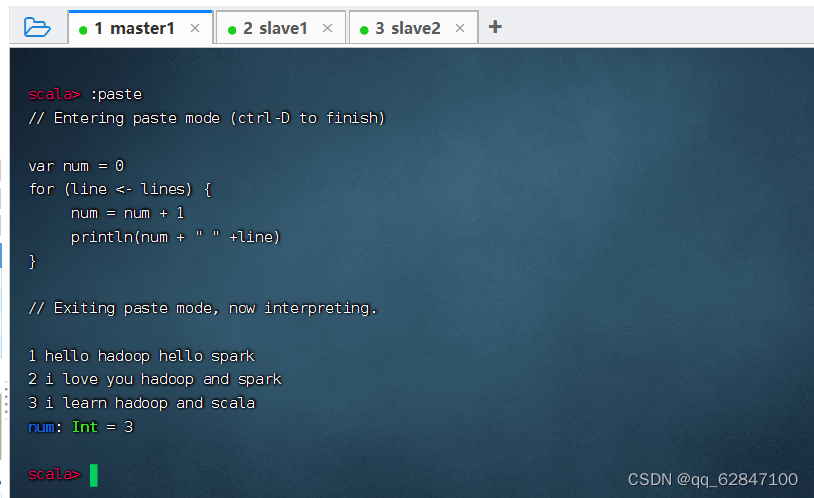
Task: Click the green status dot on slave2
Action: (x=364, y=30)
